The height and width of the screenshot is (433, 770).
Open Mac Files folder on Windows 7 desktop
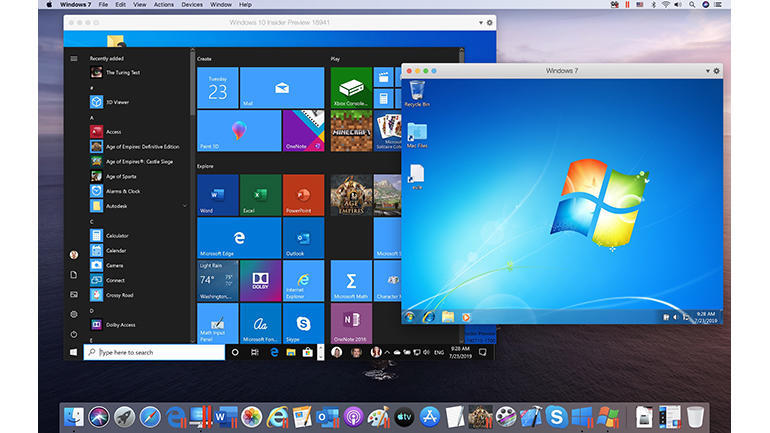pyautogui.click(x=417, y=135)
